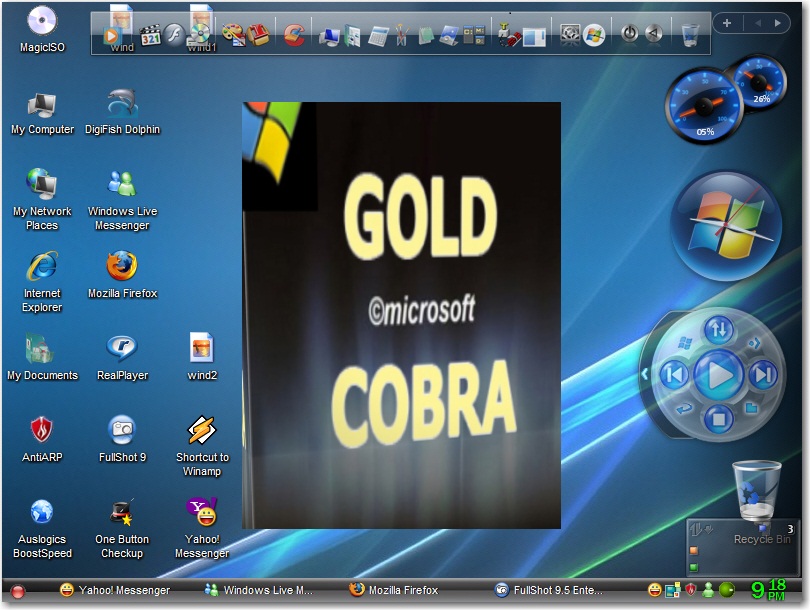The image size is (810, 610).
Task: Click the dock's right arrow navigation button
Action: coord(777,23)
